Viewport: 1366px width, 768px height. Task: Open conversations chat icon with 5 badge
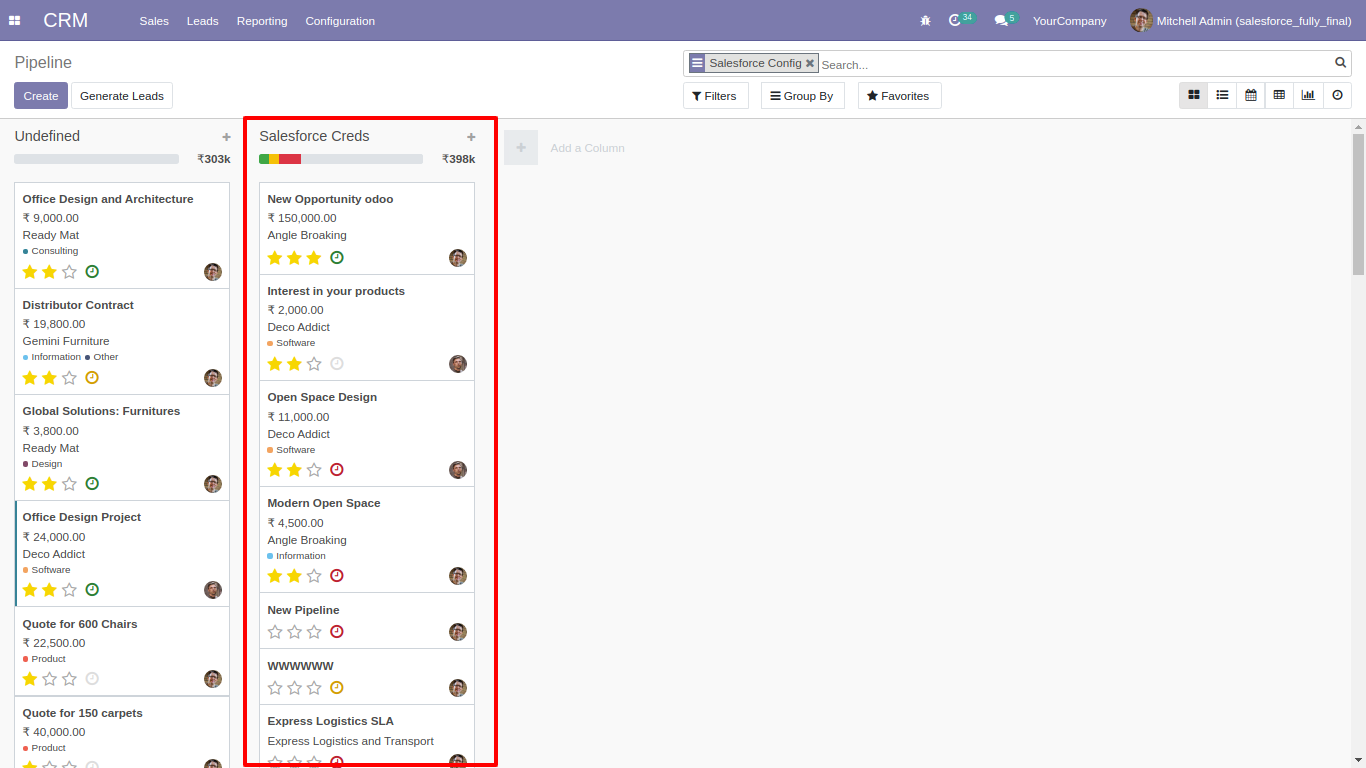click(1006, 20)
